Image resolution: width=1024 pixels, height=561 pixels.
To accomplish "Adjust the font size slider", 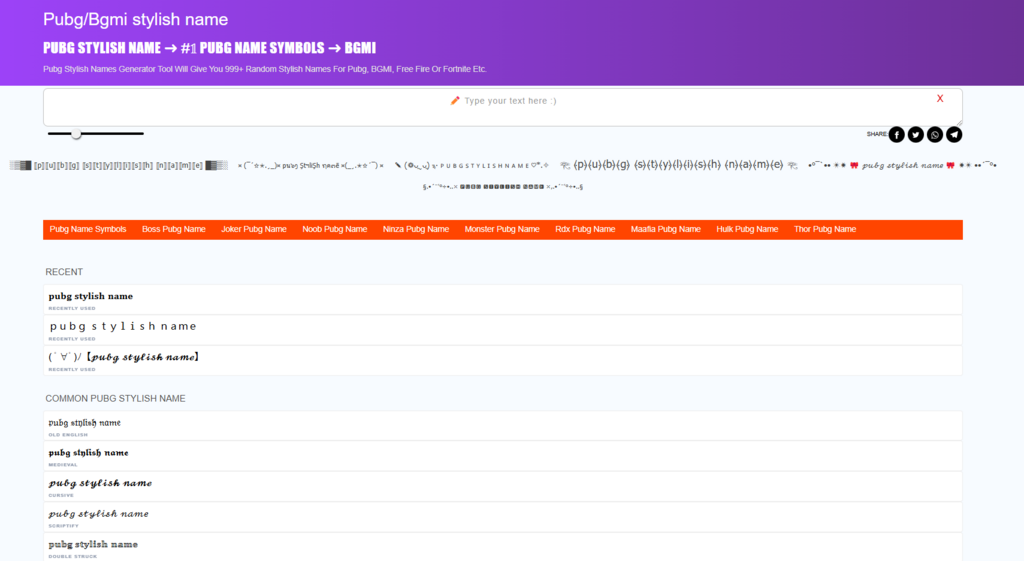I will coord(76,134).
